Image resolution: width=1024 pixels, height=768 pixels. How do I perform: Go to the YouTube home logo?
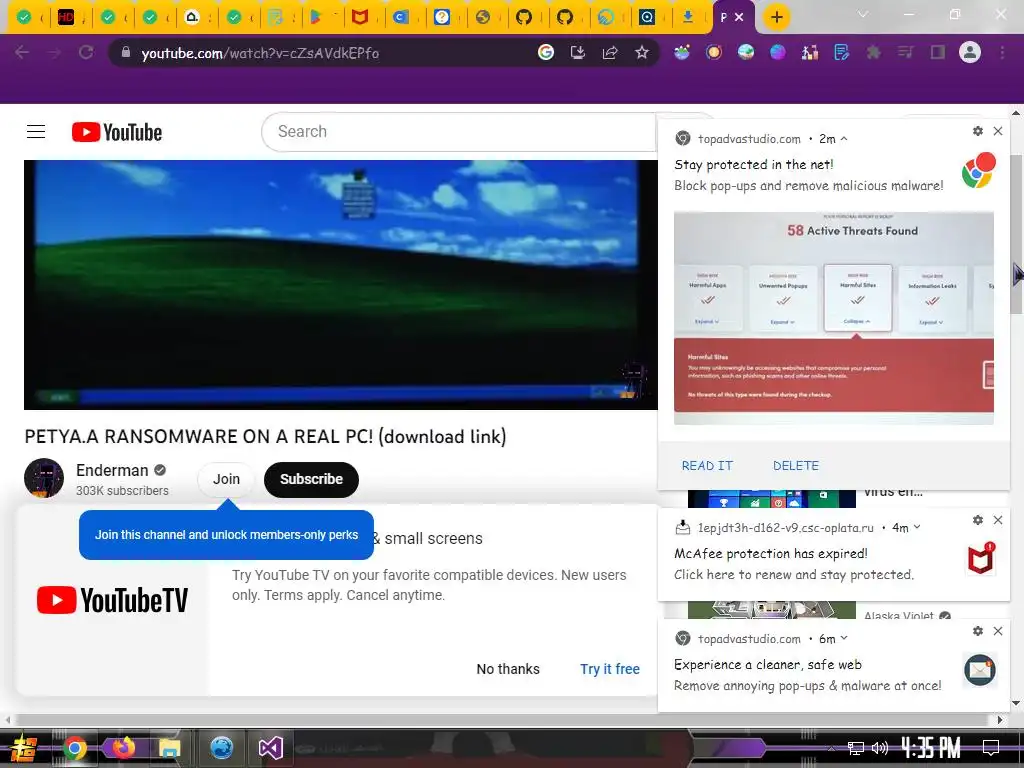click(x=117, y=132)
